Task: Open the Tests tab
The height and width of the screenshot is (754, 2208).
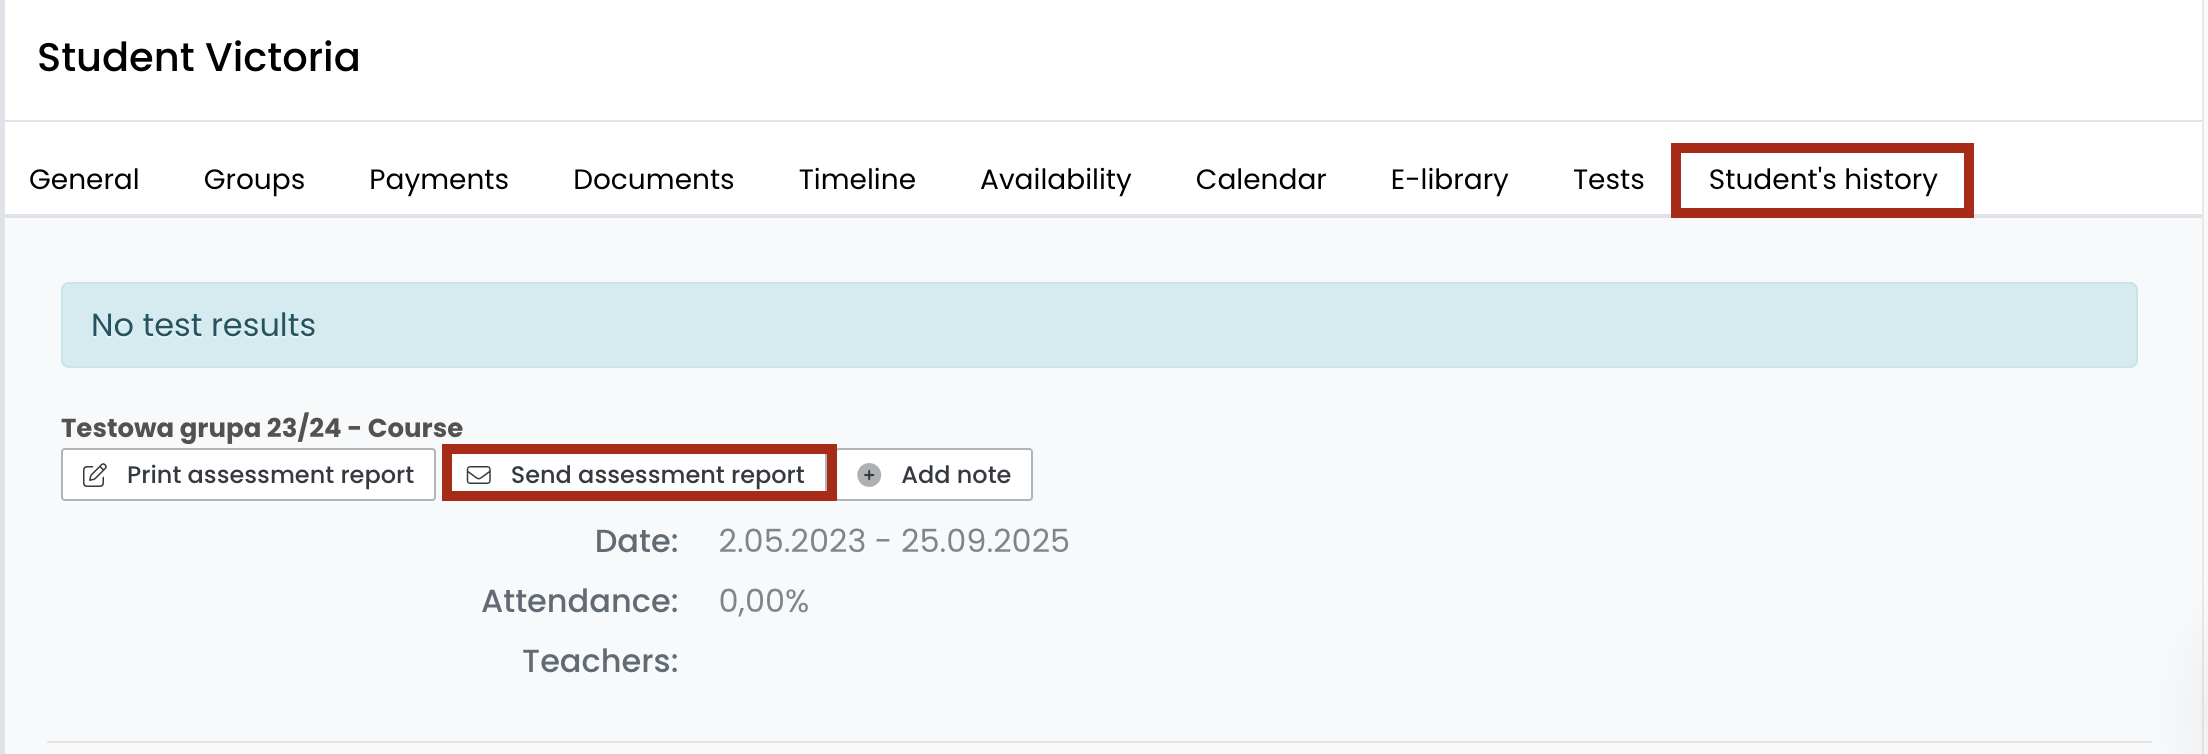Action: click(x=1608, y=179)
